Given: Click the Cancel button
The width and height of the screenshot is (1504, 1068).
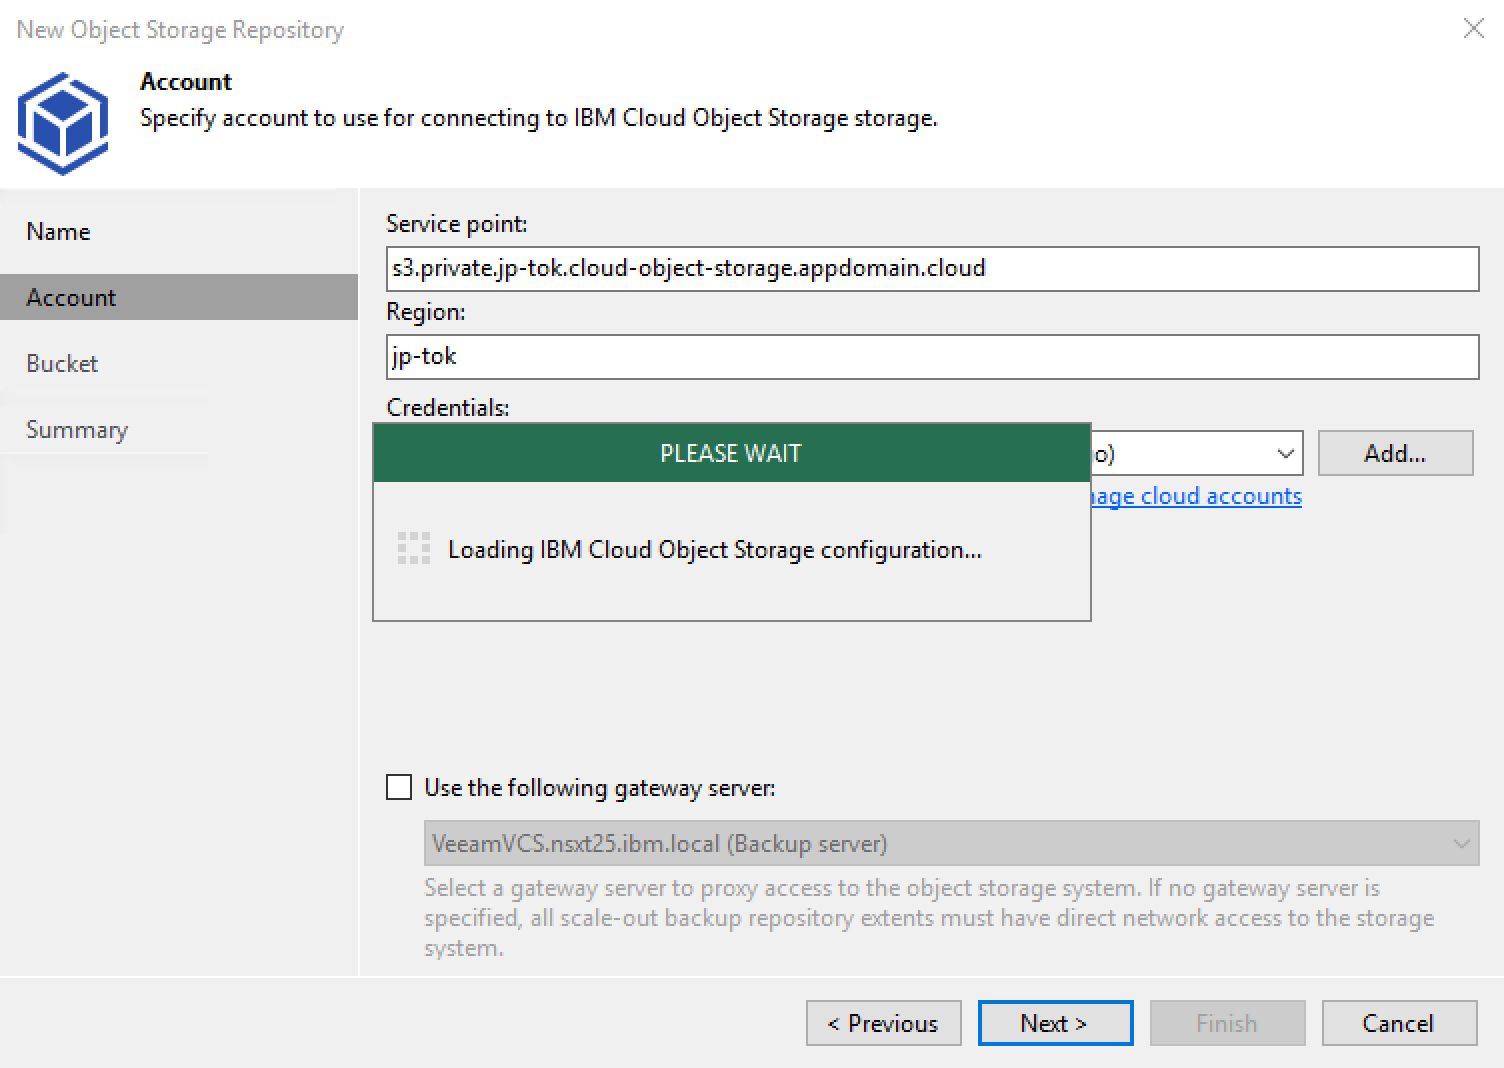Looking at the screenshot, I should [1398, 1023].
